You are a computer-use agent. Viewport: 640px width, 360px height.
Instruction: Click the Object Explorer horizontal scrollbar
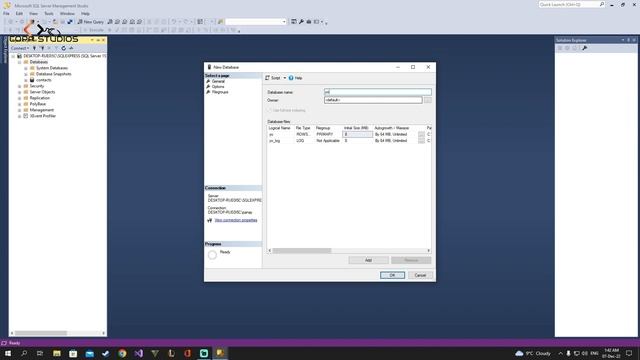pyautogui.click(x=41, y=333)
